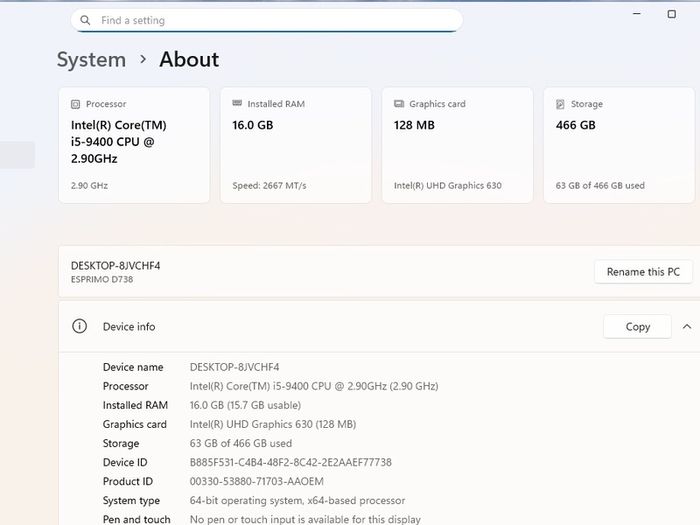
Task: Open the Installed RAM 16.0 GB card
Action: click(x=296, y=145)
